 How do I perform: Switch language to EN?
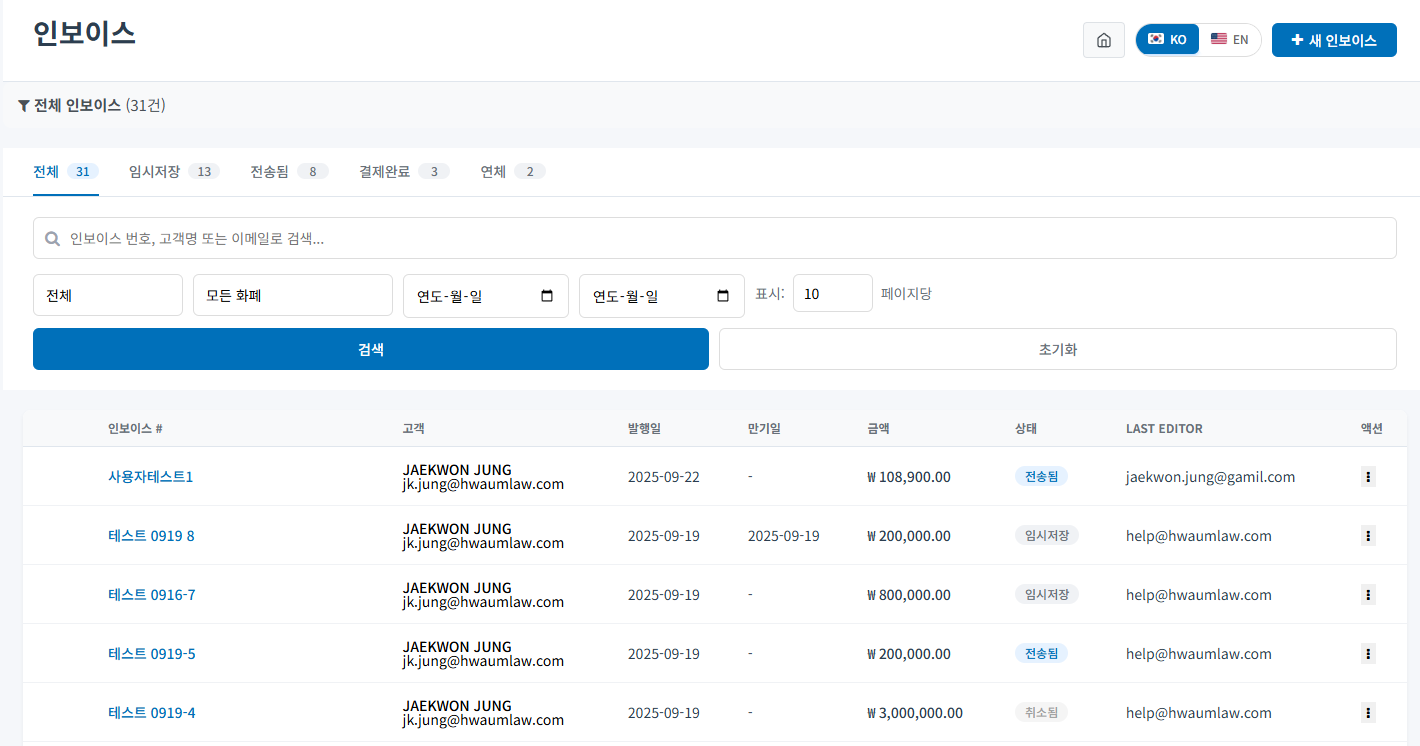point(1230,40)
